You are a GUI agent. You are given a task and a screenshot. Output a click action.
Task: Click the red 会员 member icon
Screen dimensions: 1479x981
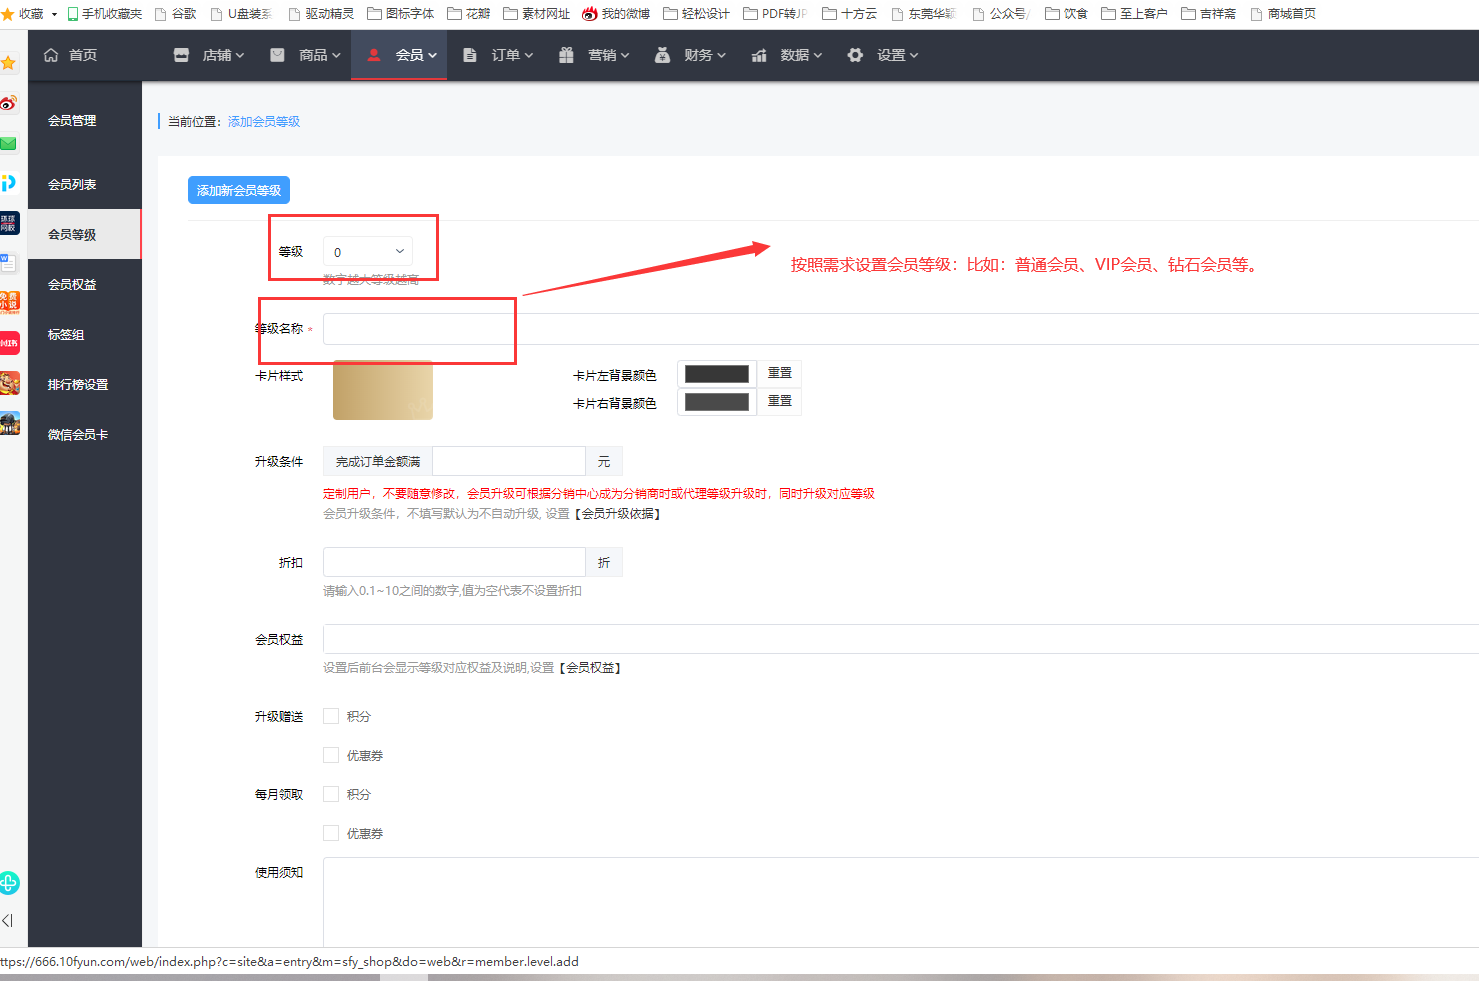[373, 55]
